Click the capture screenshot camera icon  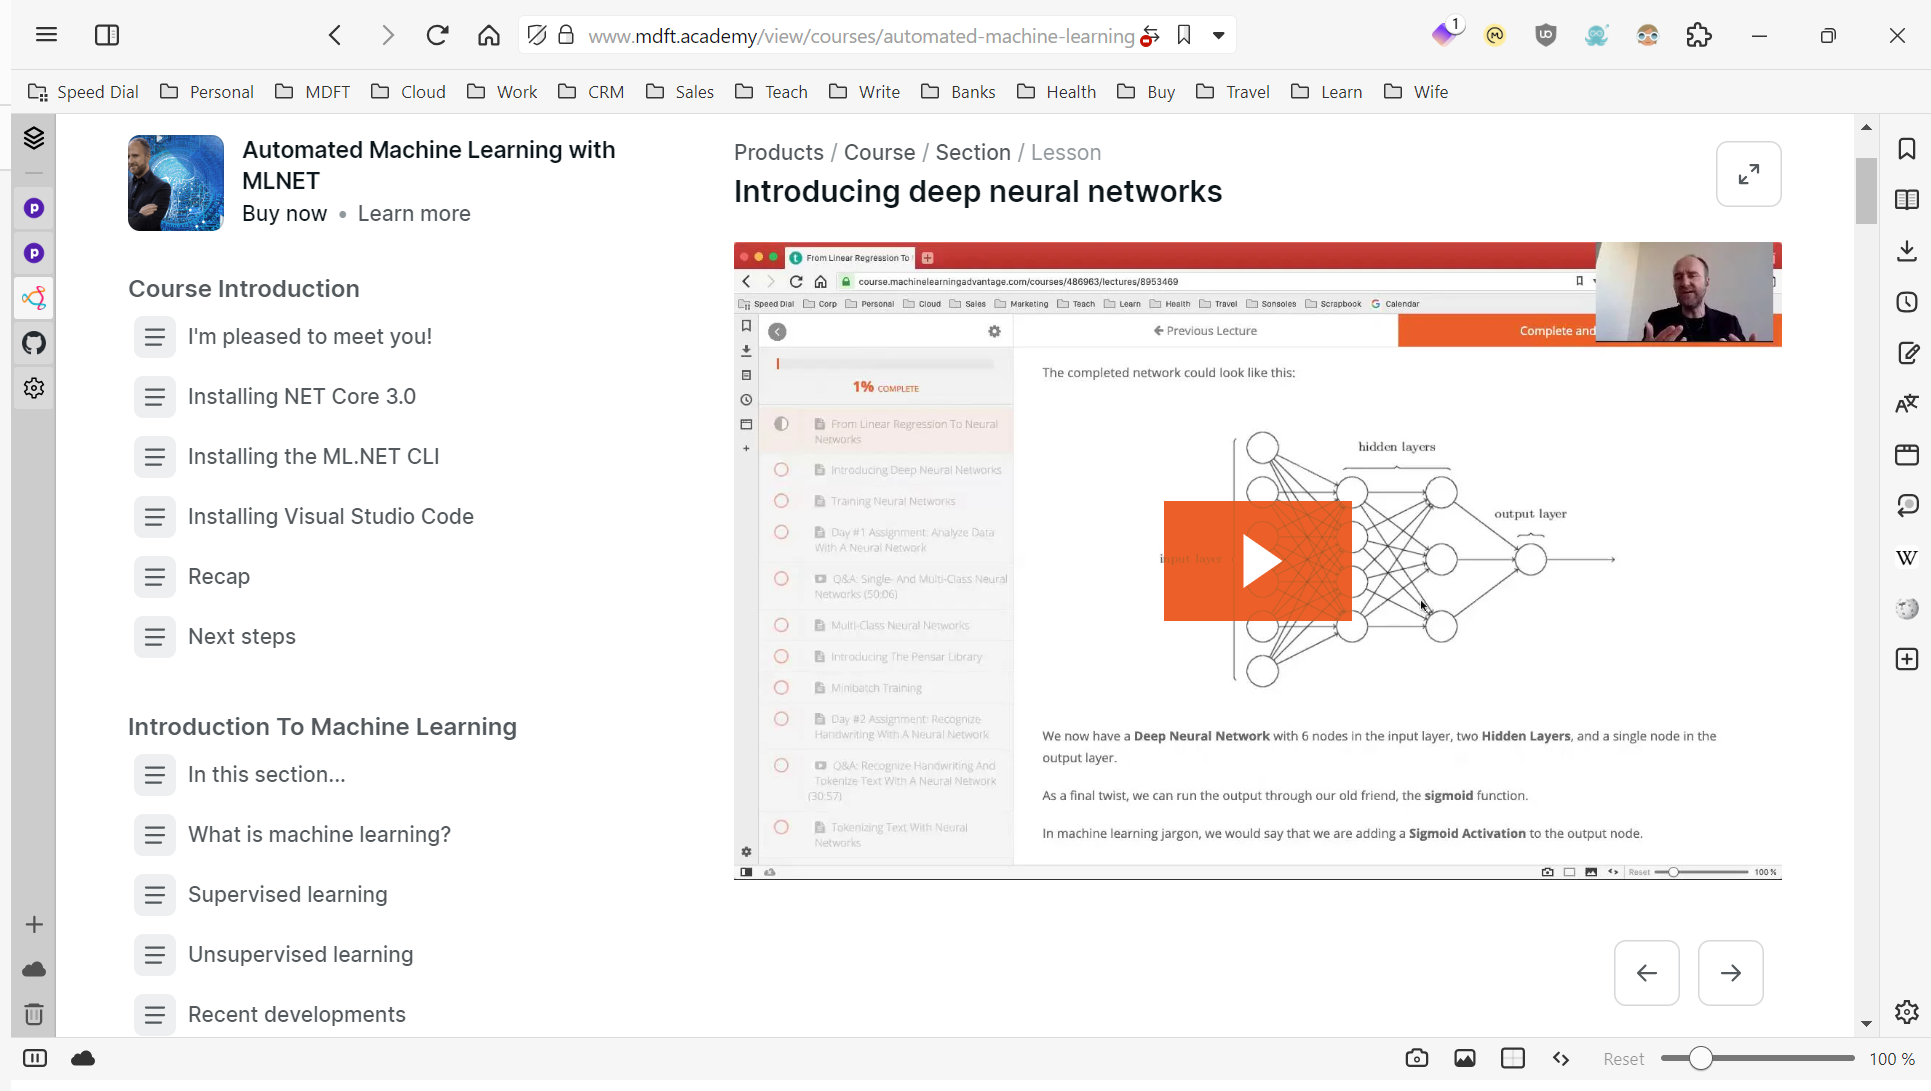(x=1416, y=1058)
